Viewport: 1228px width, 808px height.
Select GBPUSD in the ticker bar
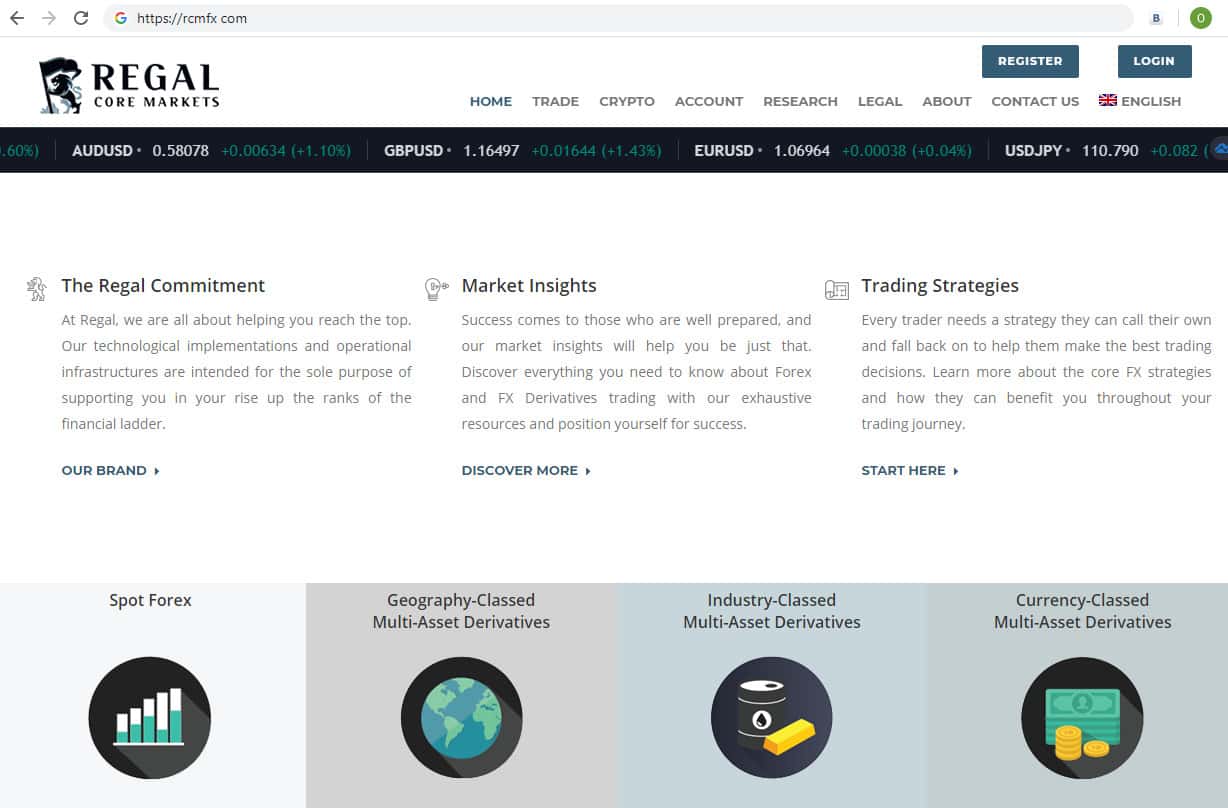413,151
